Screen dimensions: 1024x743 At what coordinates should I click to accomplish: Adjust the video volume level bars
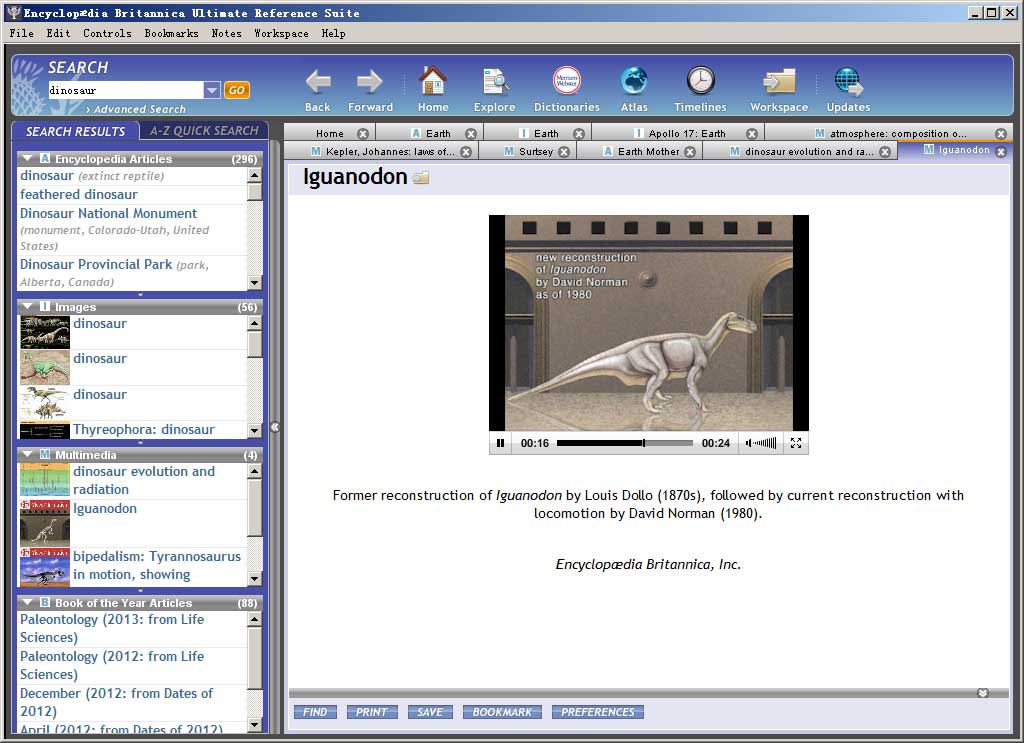click(x=765, y=443)
